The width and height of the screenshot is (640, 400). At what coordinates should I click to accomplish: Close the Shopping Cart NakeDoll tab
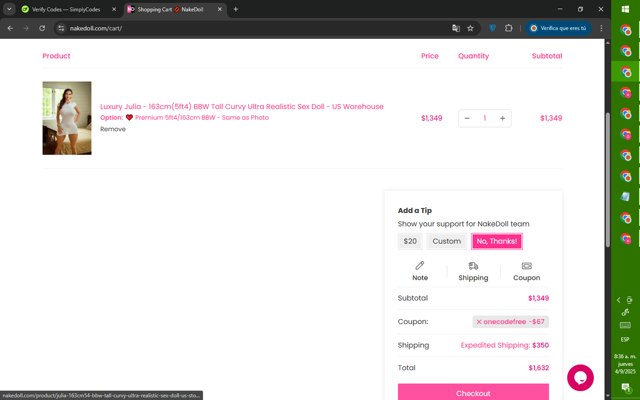pyautogui.click(x=220, y=9)
